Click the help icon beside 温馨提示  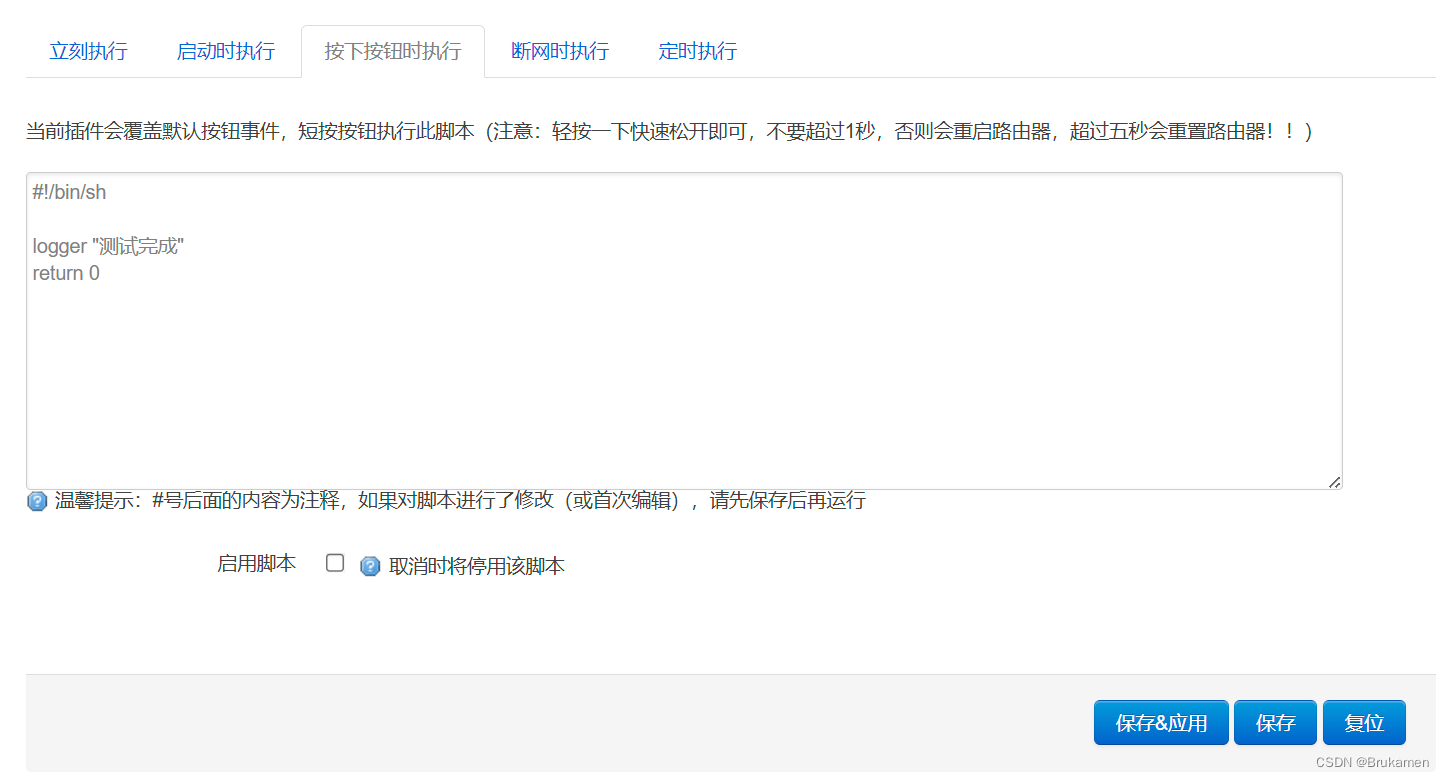[x=36, y=500]
